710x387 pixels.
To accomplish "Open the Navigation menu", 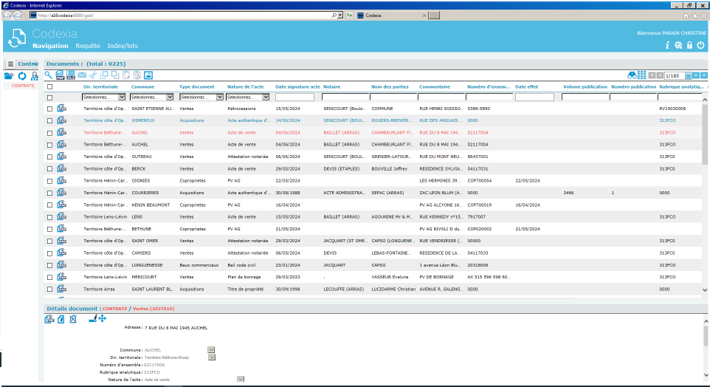I will click(50, 46).
